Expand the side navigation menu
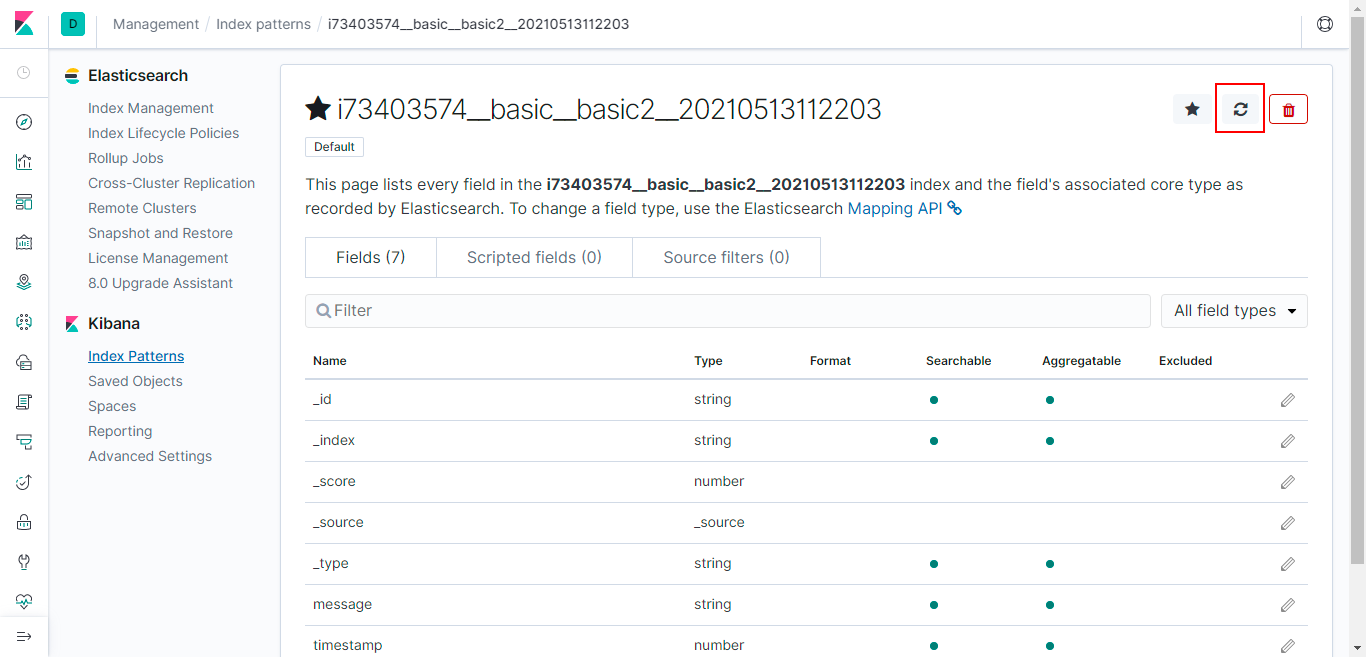This screenshot has height=657, width=1366. (x=24, y=636)
